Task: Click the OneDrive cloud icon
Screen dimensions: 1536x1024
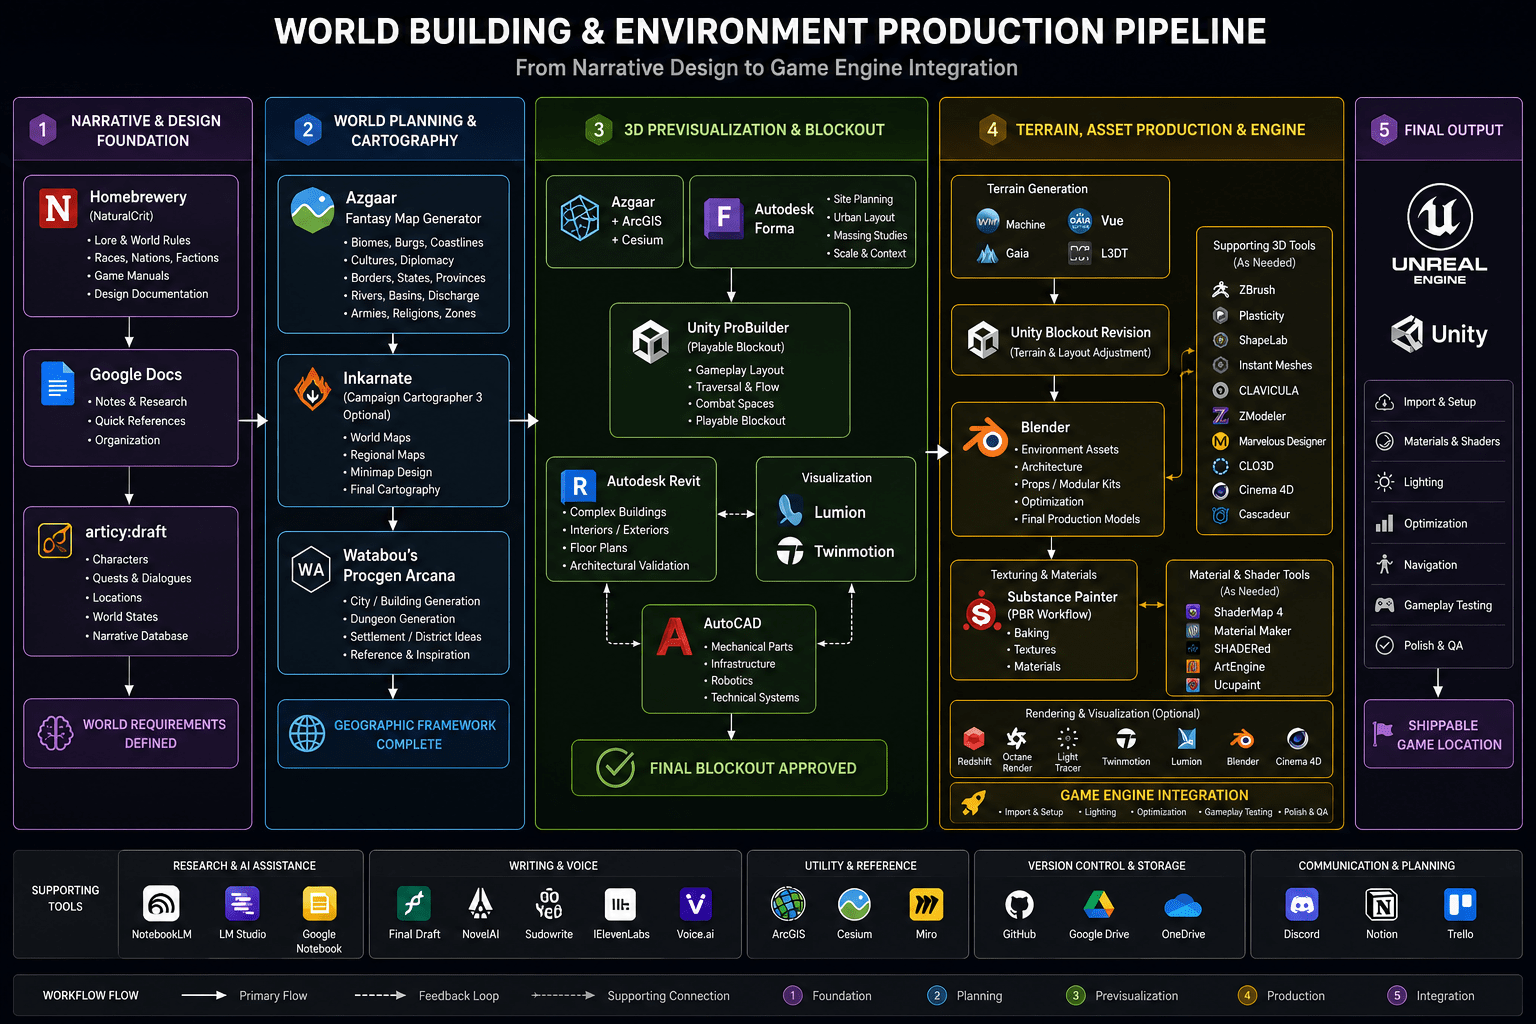Action: pyautogui.click(x=1183, y=906)
